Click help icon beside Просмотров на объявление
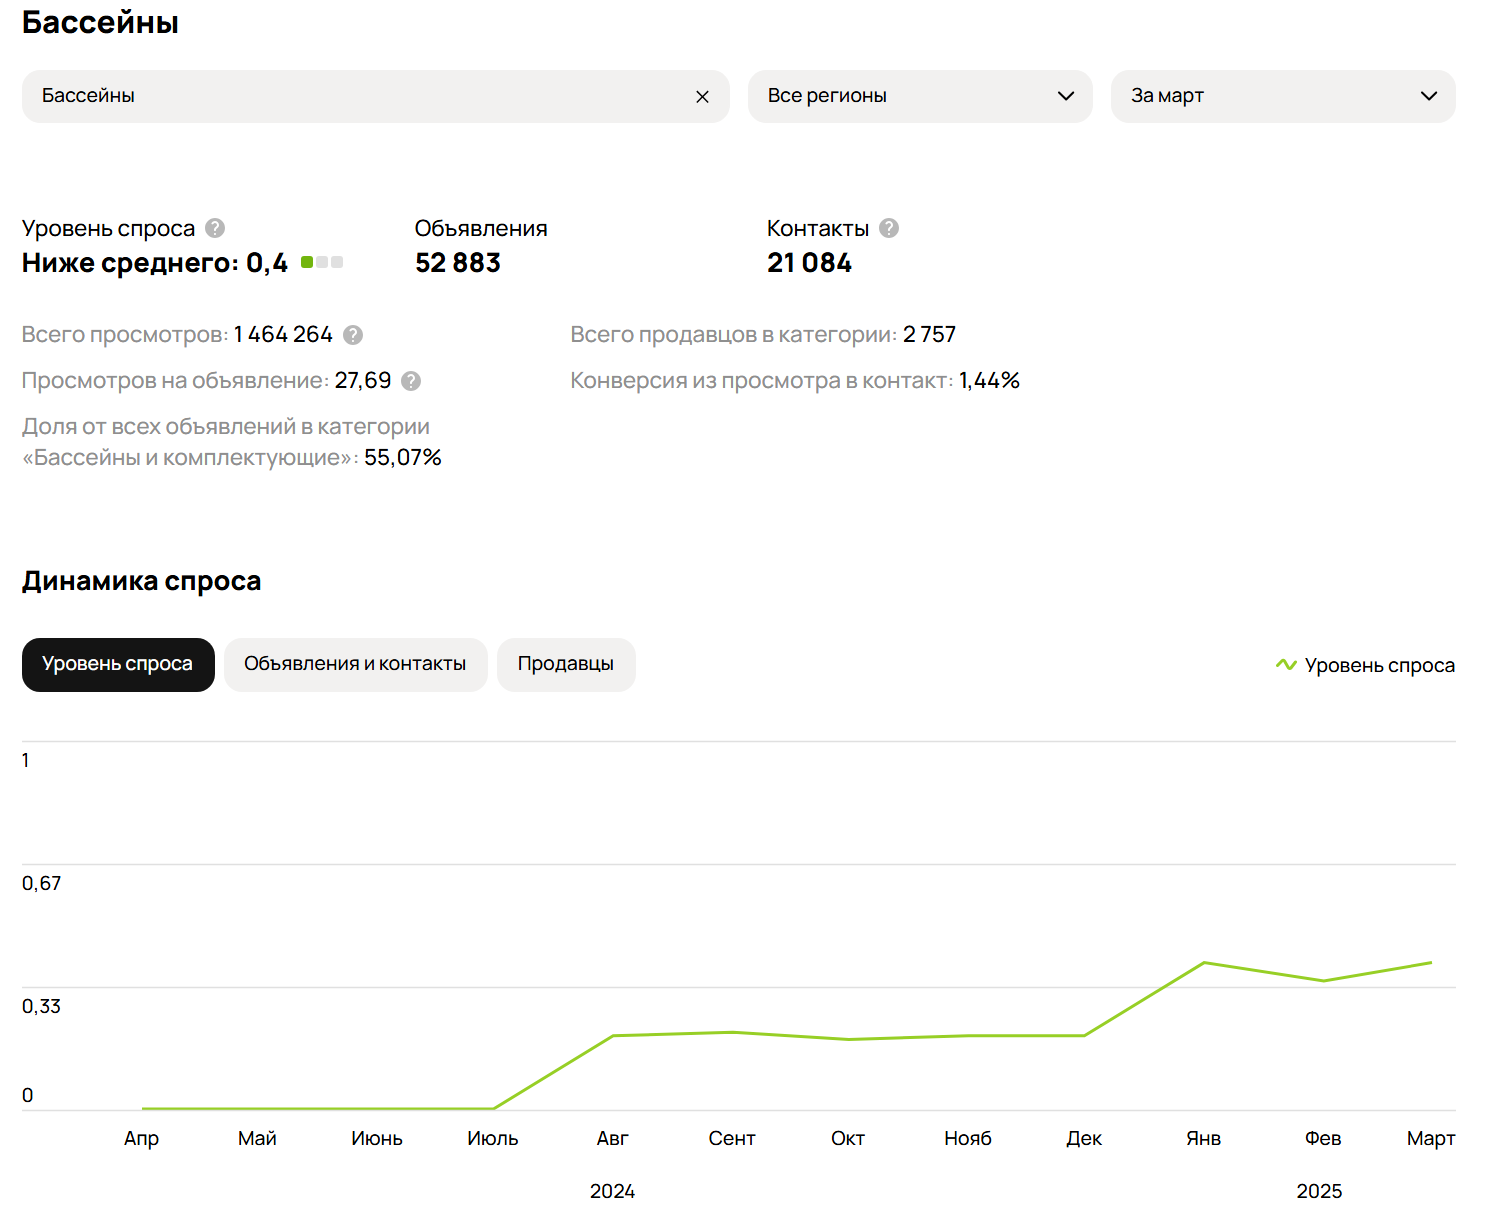 point(411,381)
